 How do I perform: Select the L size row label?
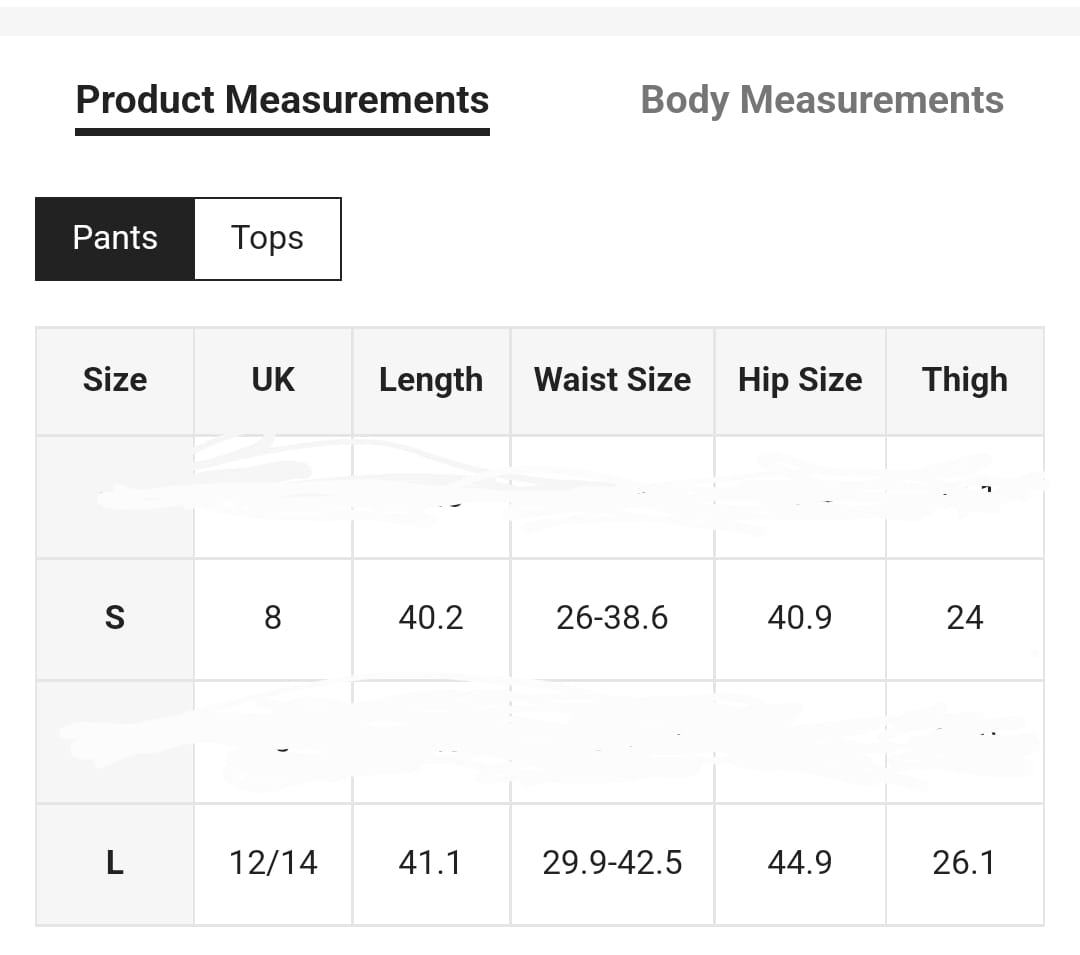[x=115, y=863]
